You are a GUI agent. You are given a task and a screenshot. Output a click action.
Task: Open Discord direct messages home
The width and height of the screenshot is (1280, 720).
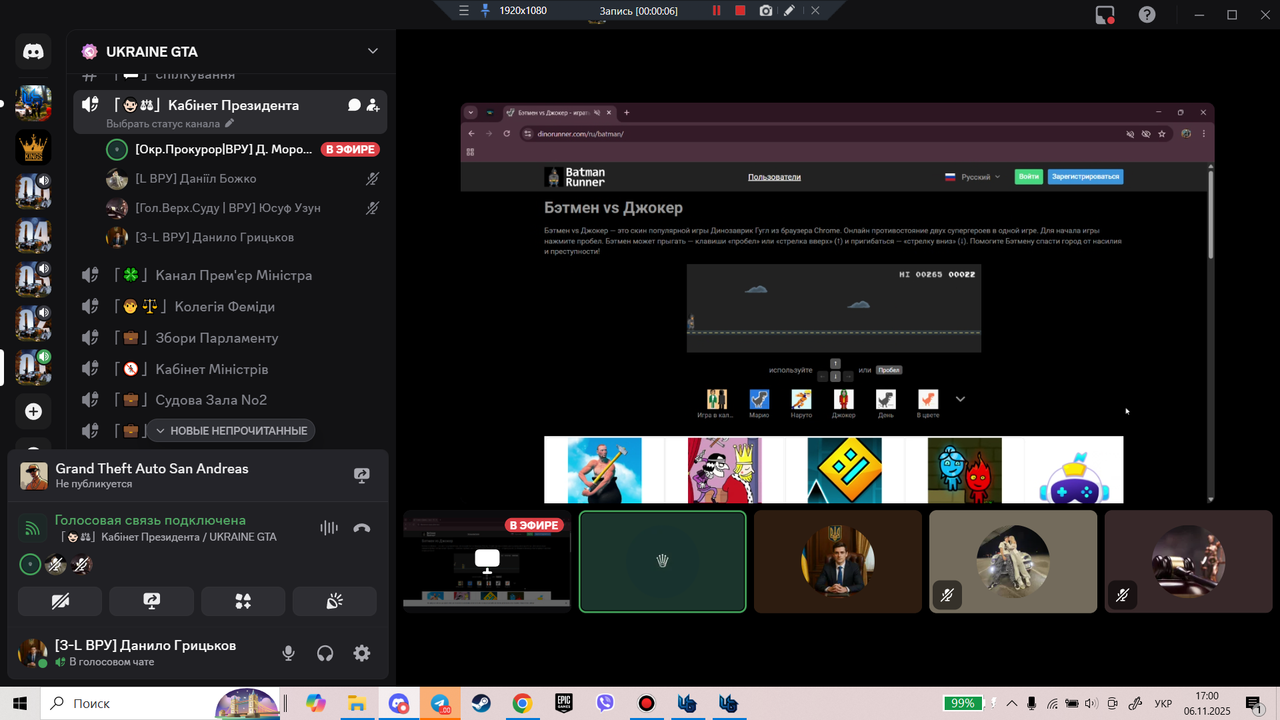[x=33, y=52]
